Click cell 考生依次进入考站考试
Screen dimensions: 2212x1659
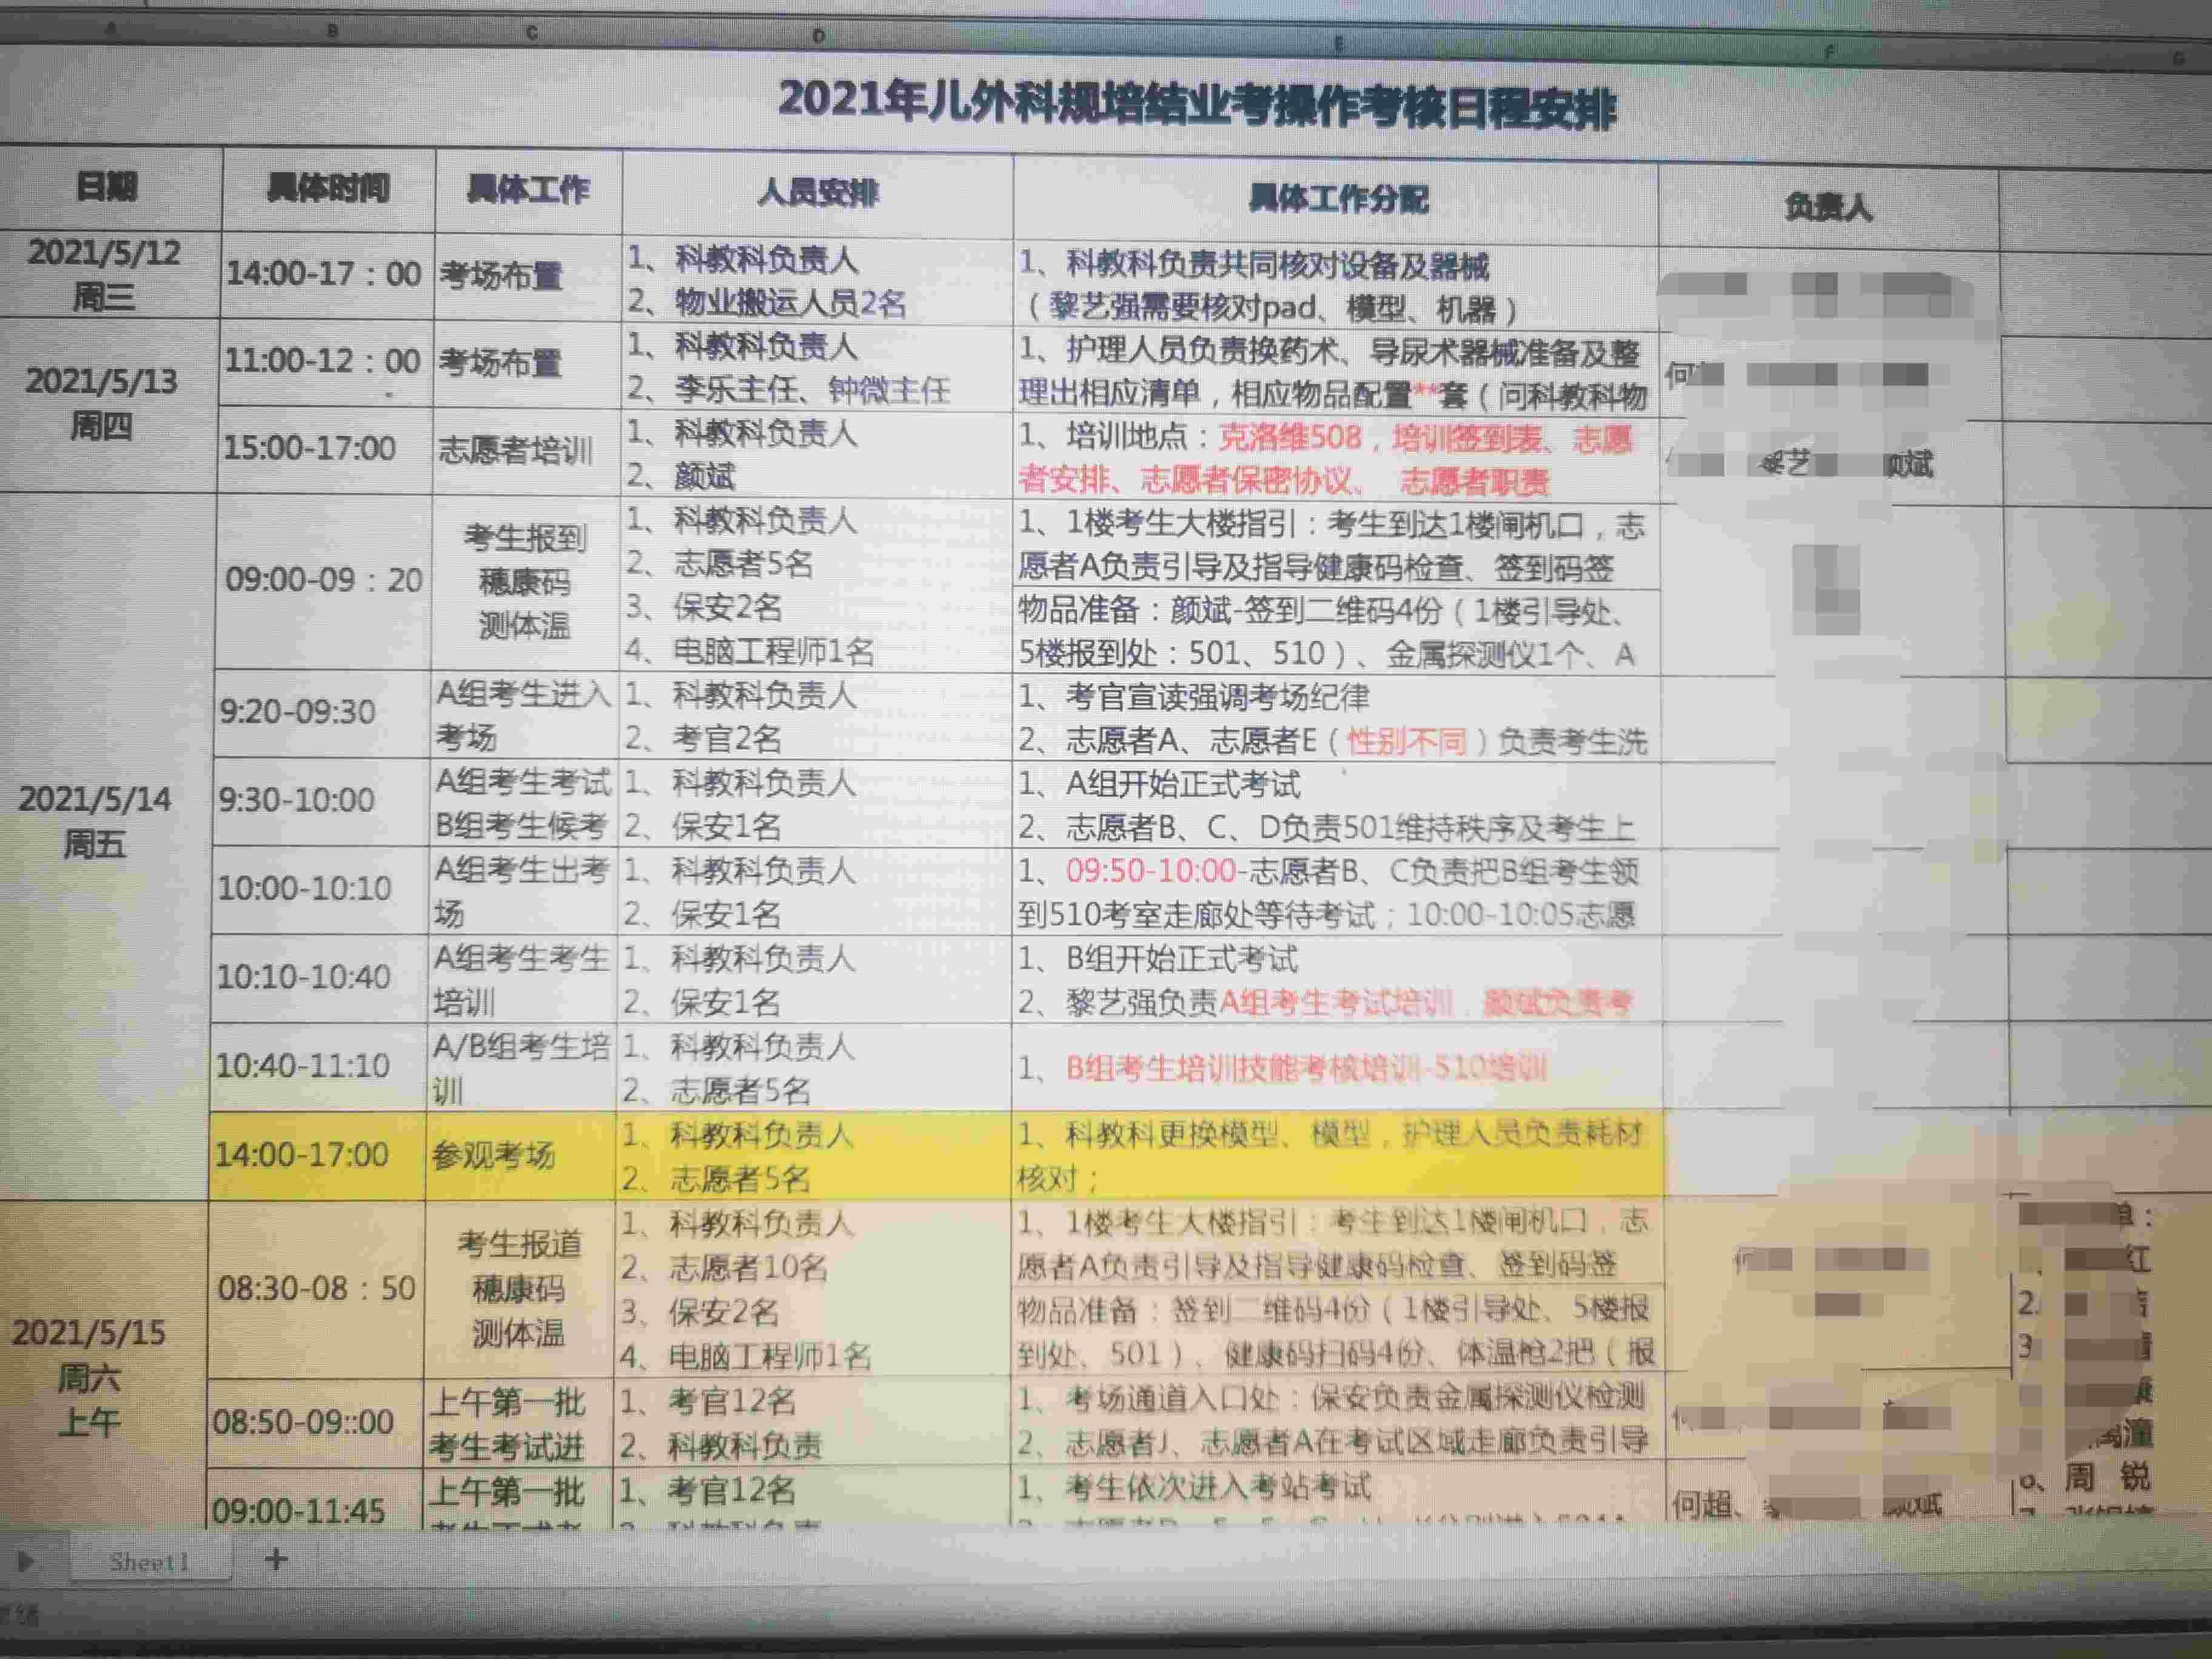click(1337, 1496)
